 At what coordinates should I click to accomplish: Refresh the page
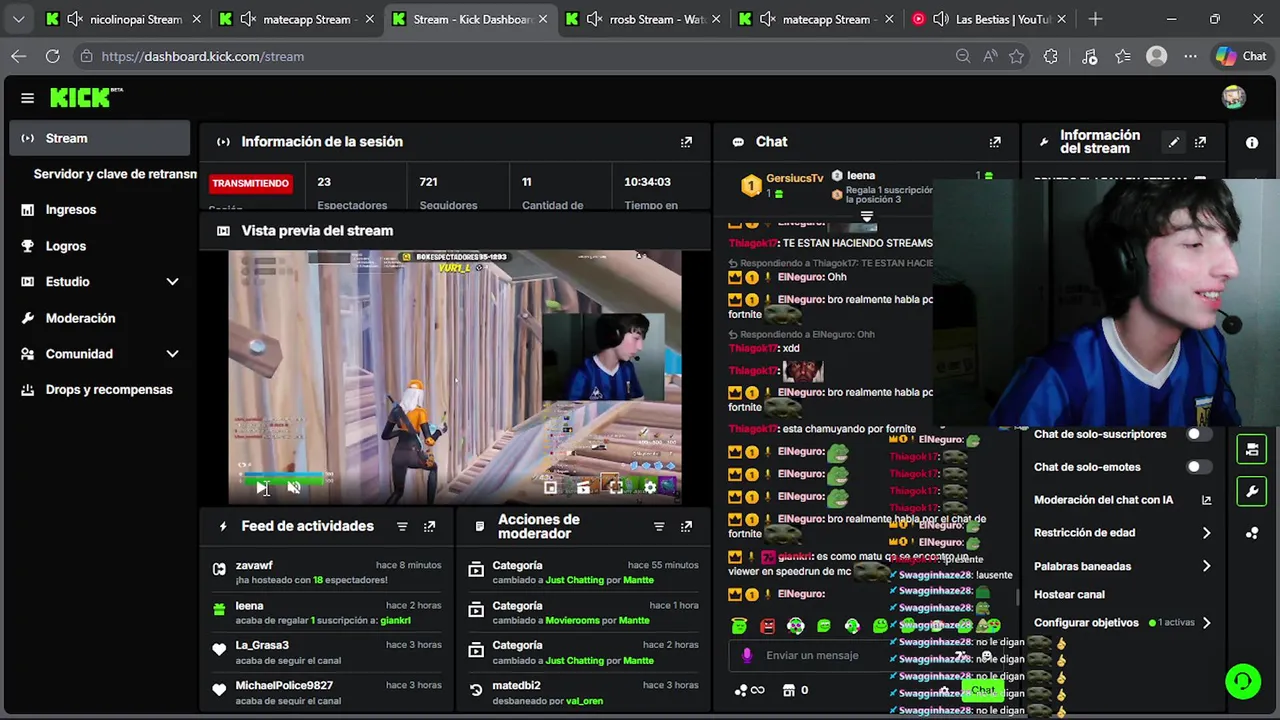52,56
